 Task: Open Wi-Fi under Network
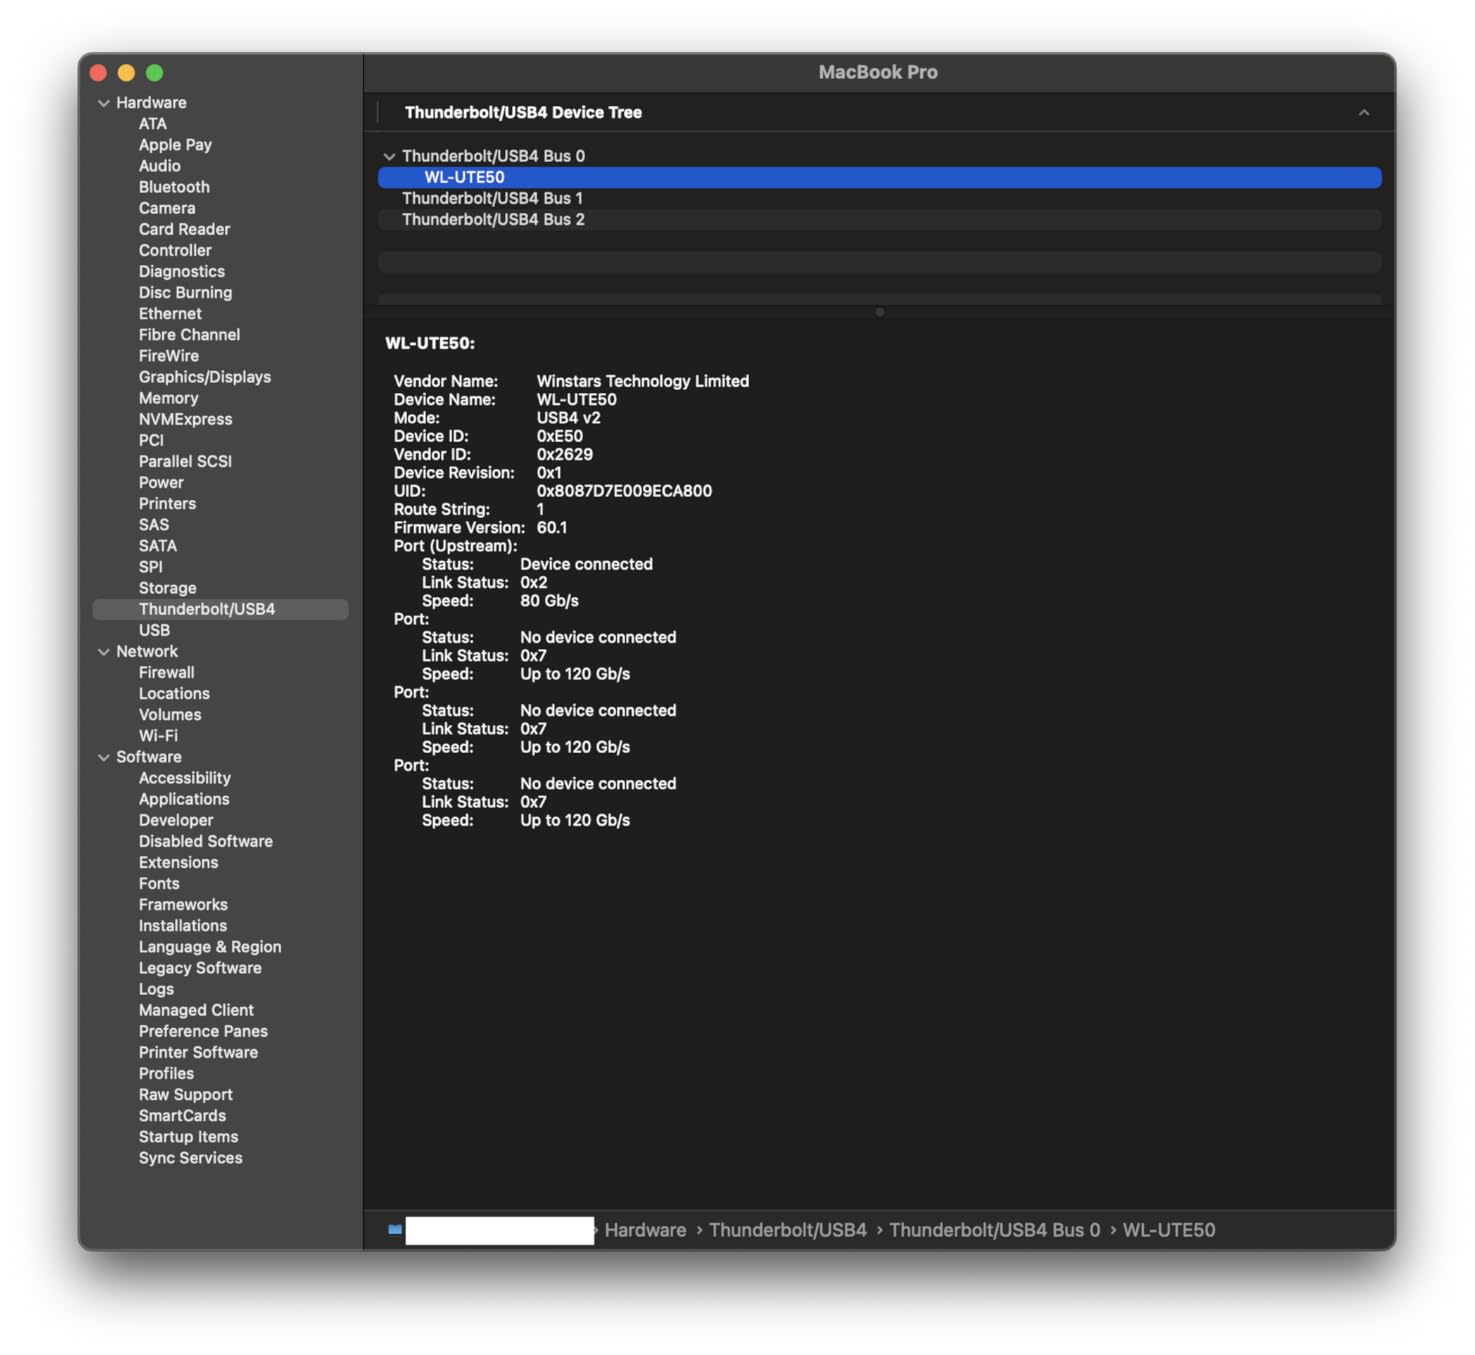coord(158,736)
